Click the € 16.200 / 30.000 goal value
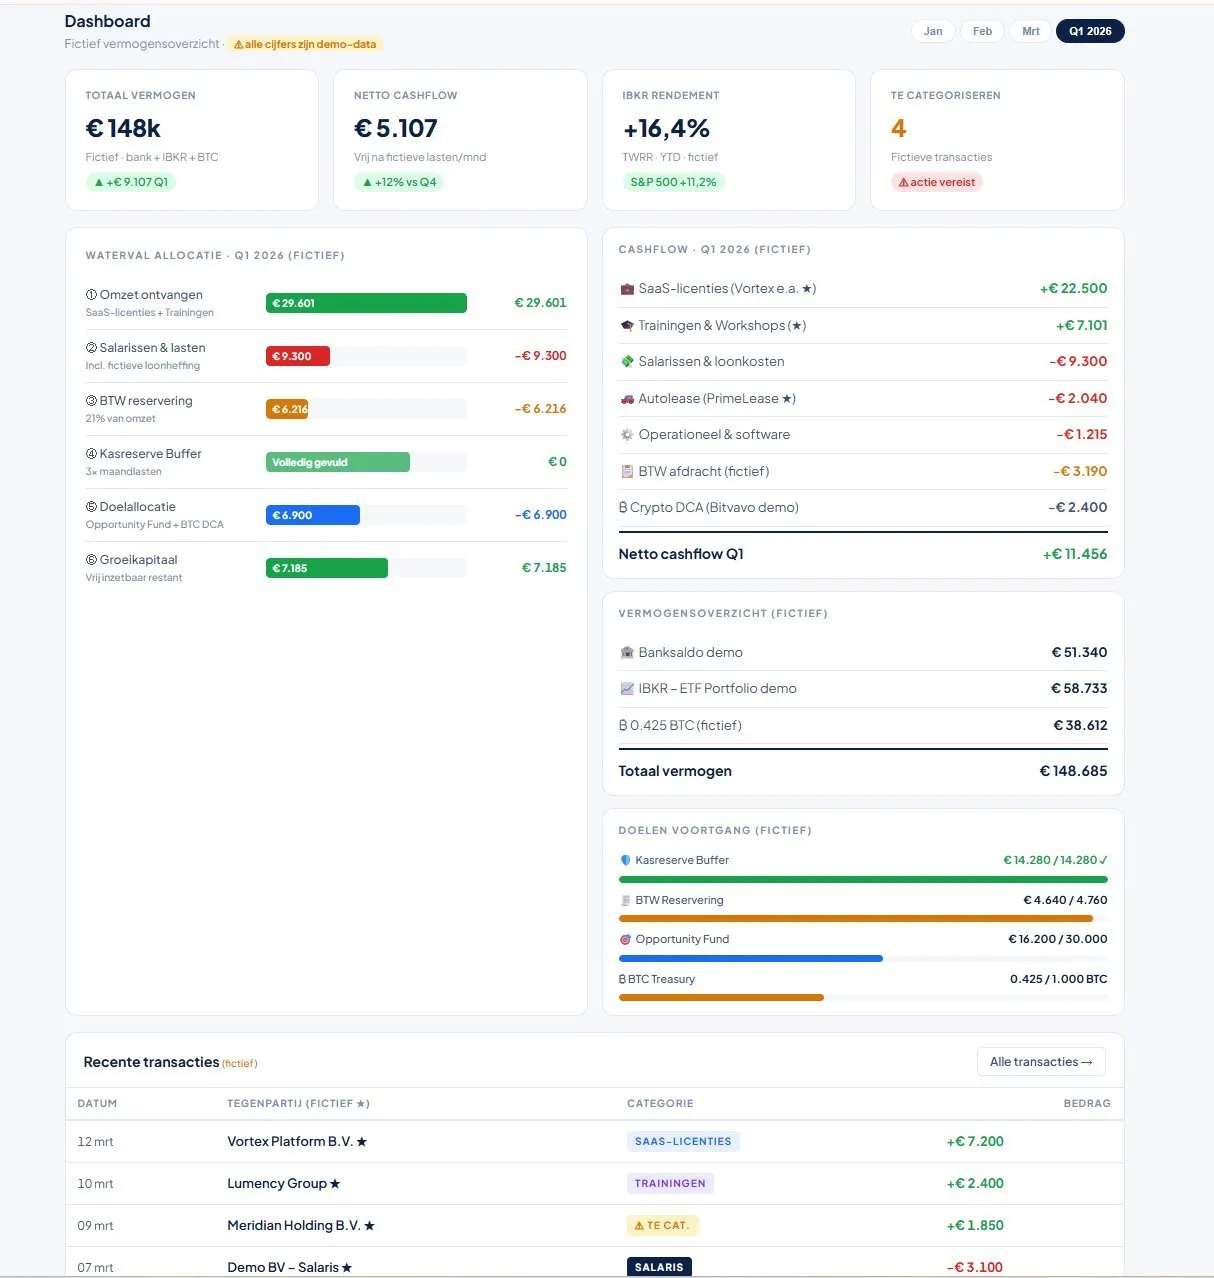 click(x=1058, y=939)
